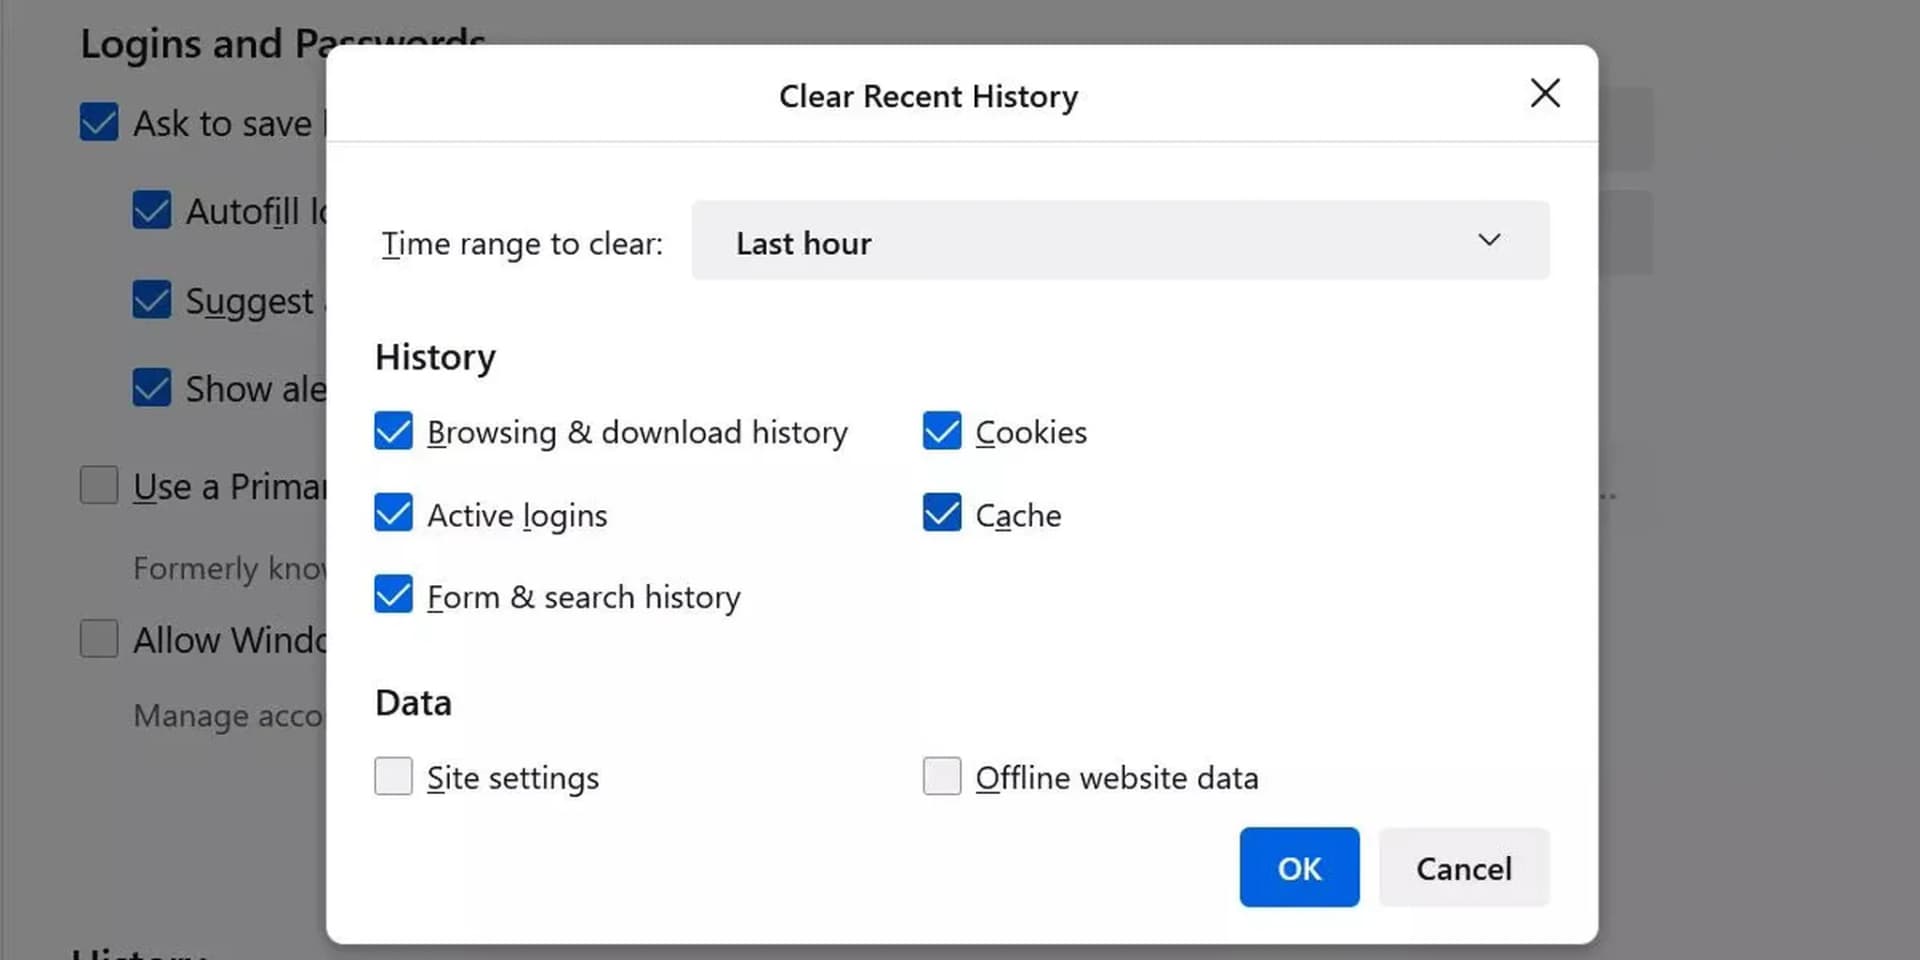Screen dimensions: 1920x960
Task: Open the Manage accounts link
Action: click(x=226, y=715)
